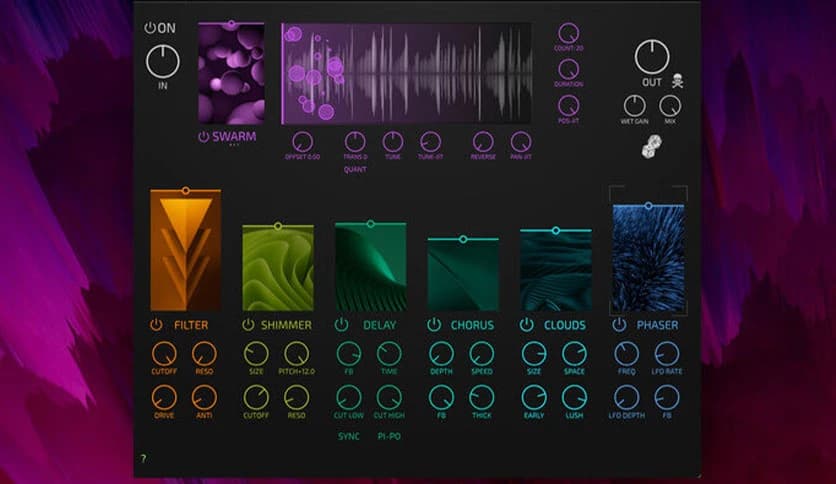Click the REVERSE knob
The image size is (836, 484).
(483, 142)
